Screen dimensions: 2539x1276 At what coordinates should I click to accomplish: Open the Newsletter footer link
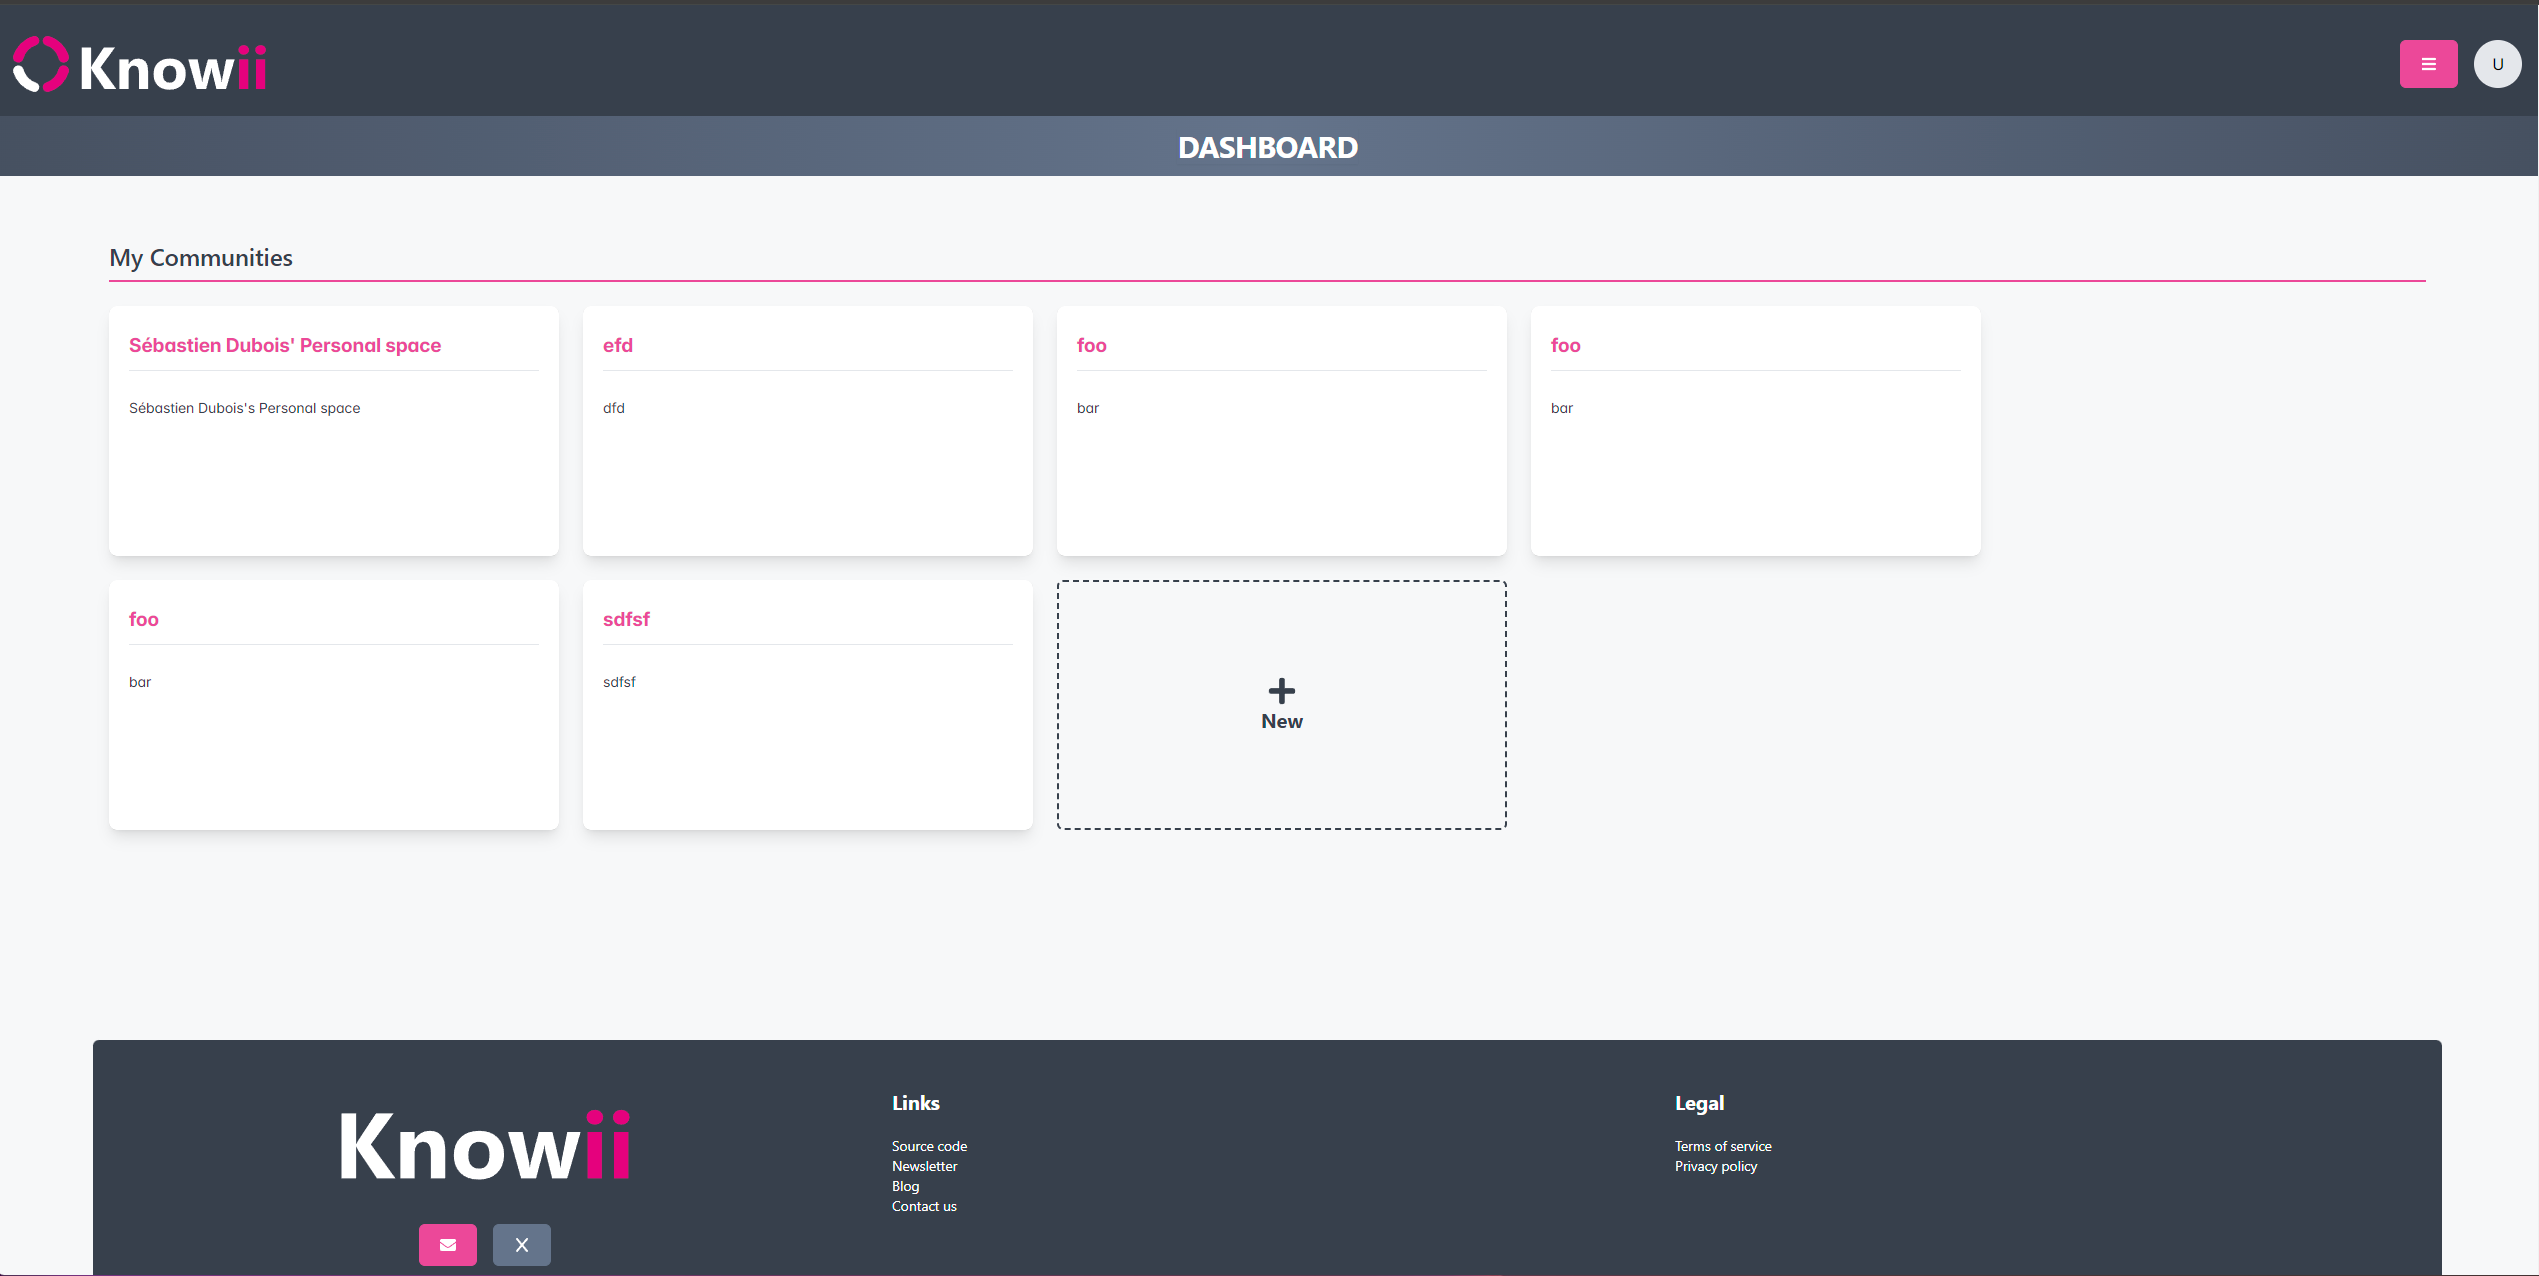[924, 1166]
